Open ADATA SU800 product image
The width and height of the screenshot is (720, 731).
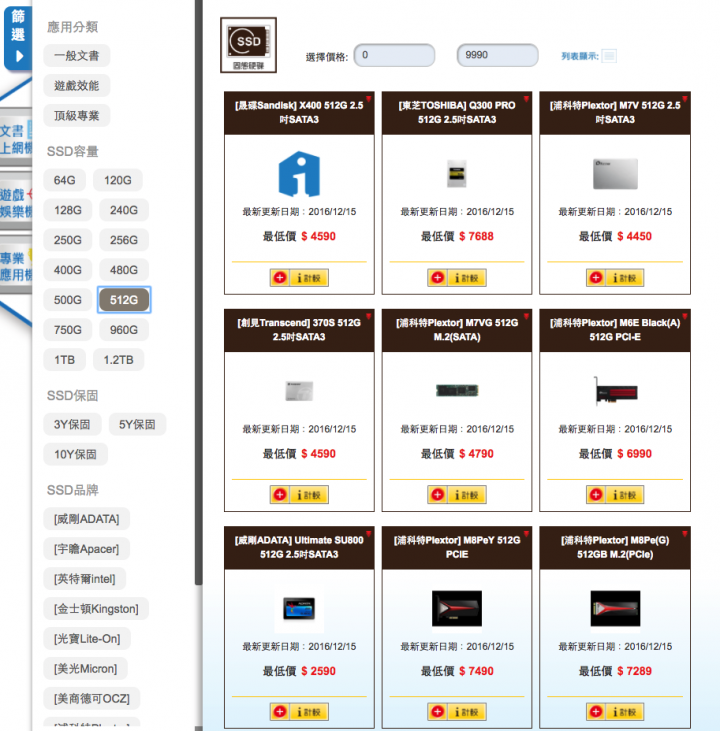(x=299, y=608)
